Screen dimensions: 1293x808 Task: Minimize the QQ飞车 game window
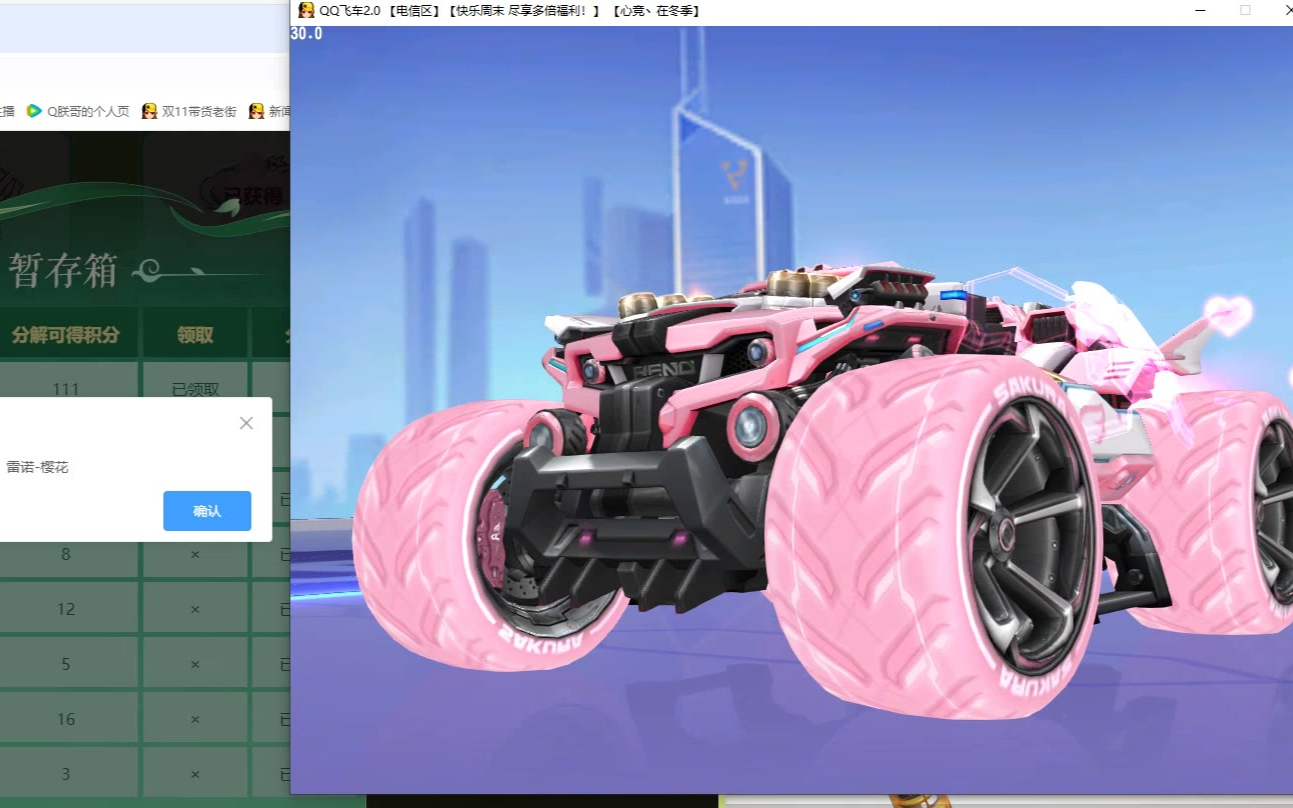pyautogui.click(x=1201, y=10)
